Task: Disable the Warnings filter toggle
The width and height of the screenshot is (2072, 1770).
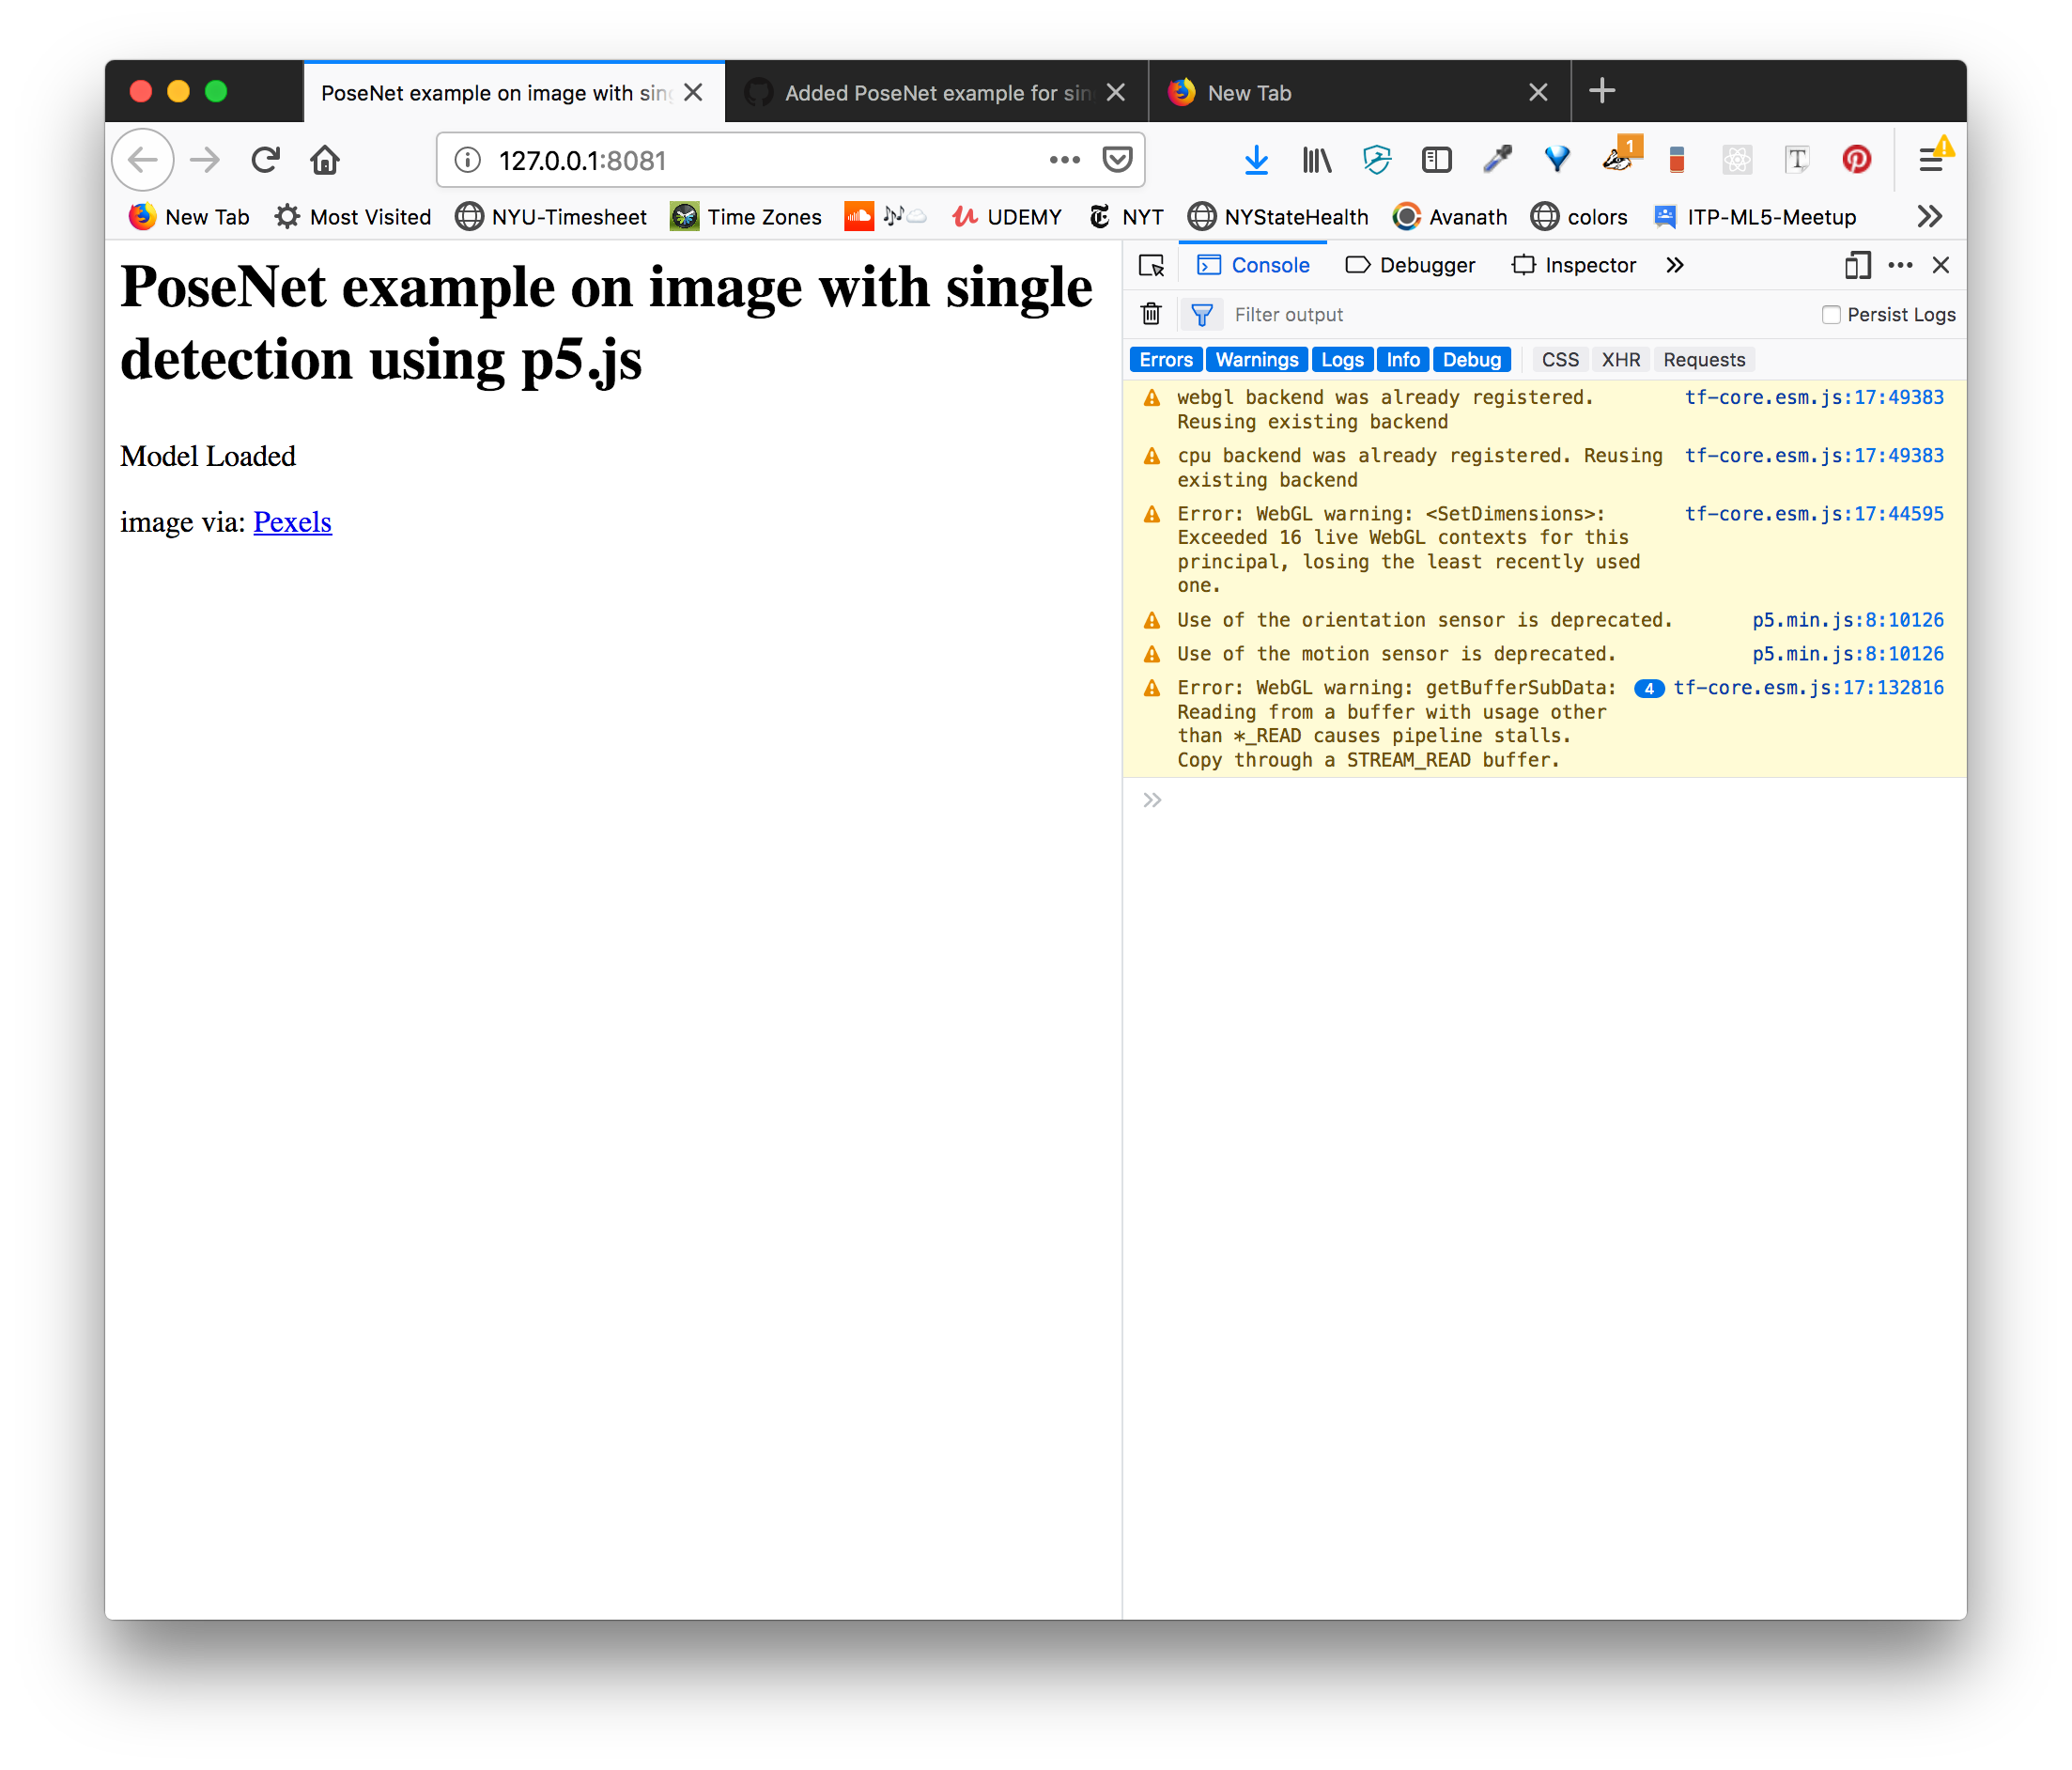Action: click(x=1256, y=359)
